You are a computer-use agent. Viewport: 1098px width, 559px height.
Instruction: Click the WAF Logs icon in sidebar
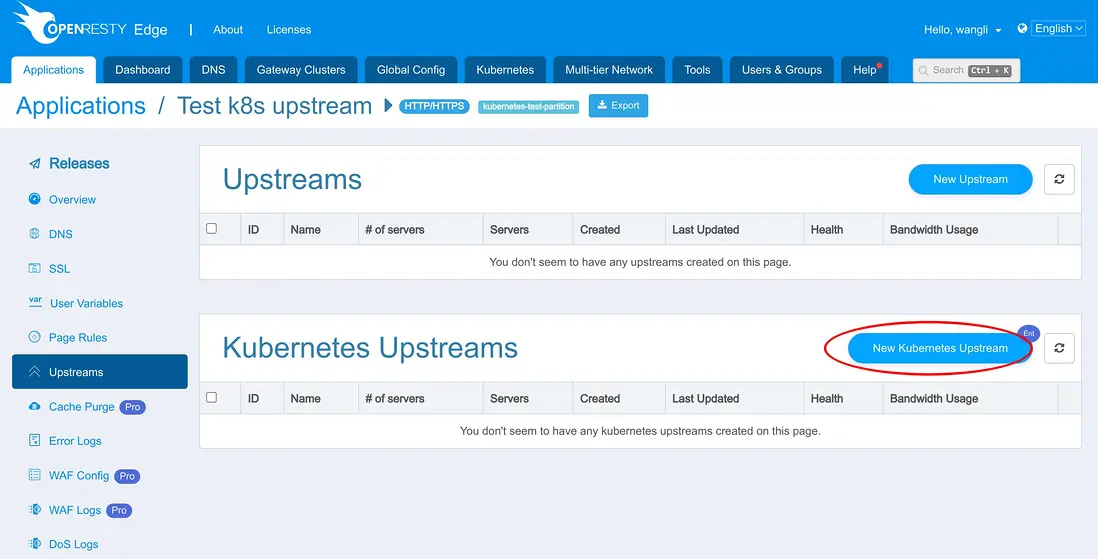click(34, 510)
